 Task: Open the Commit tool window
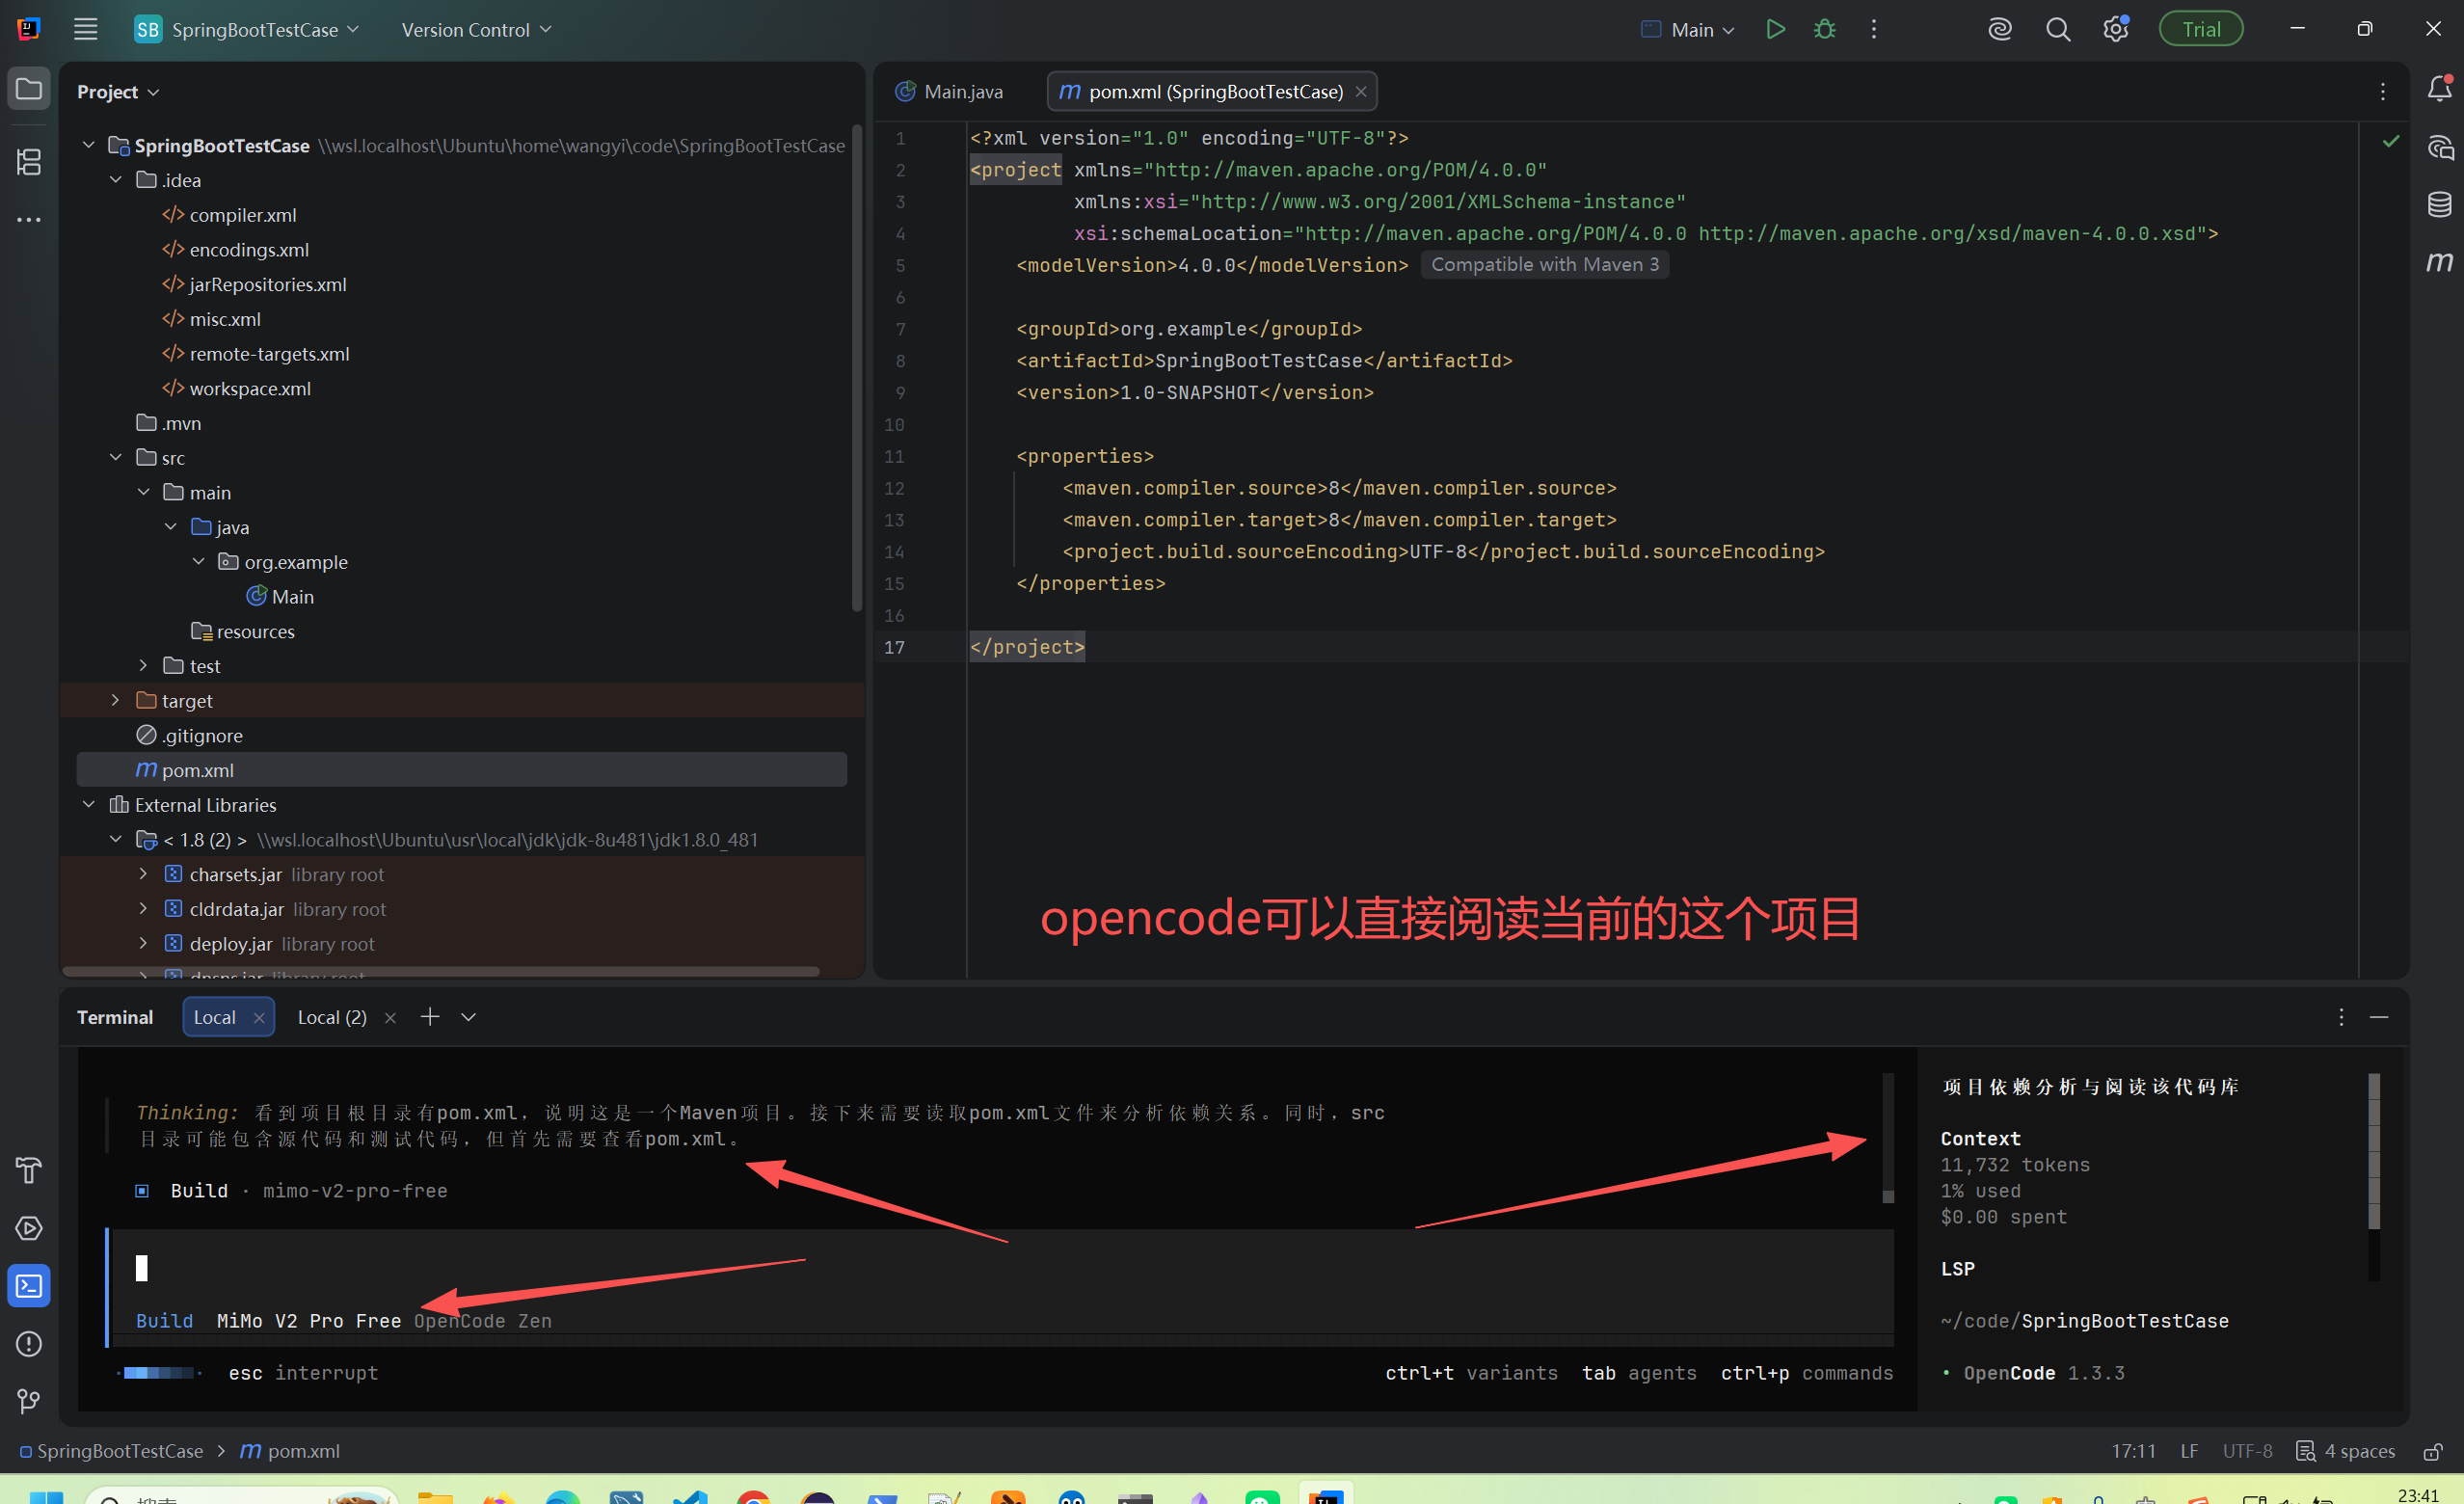(28, 162)
